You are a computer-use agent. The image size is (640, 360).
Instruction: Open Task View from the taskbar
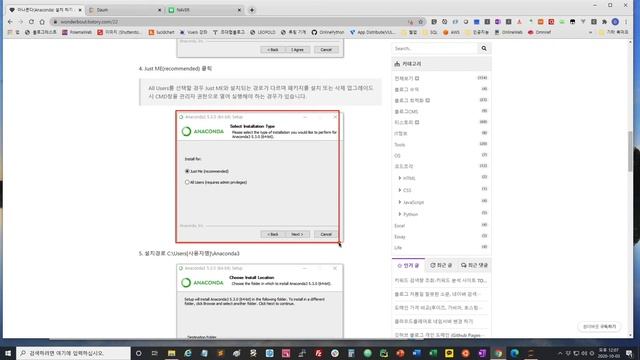click(155, 353)
